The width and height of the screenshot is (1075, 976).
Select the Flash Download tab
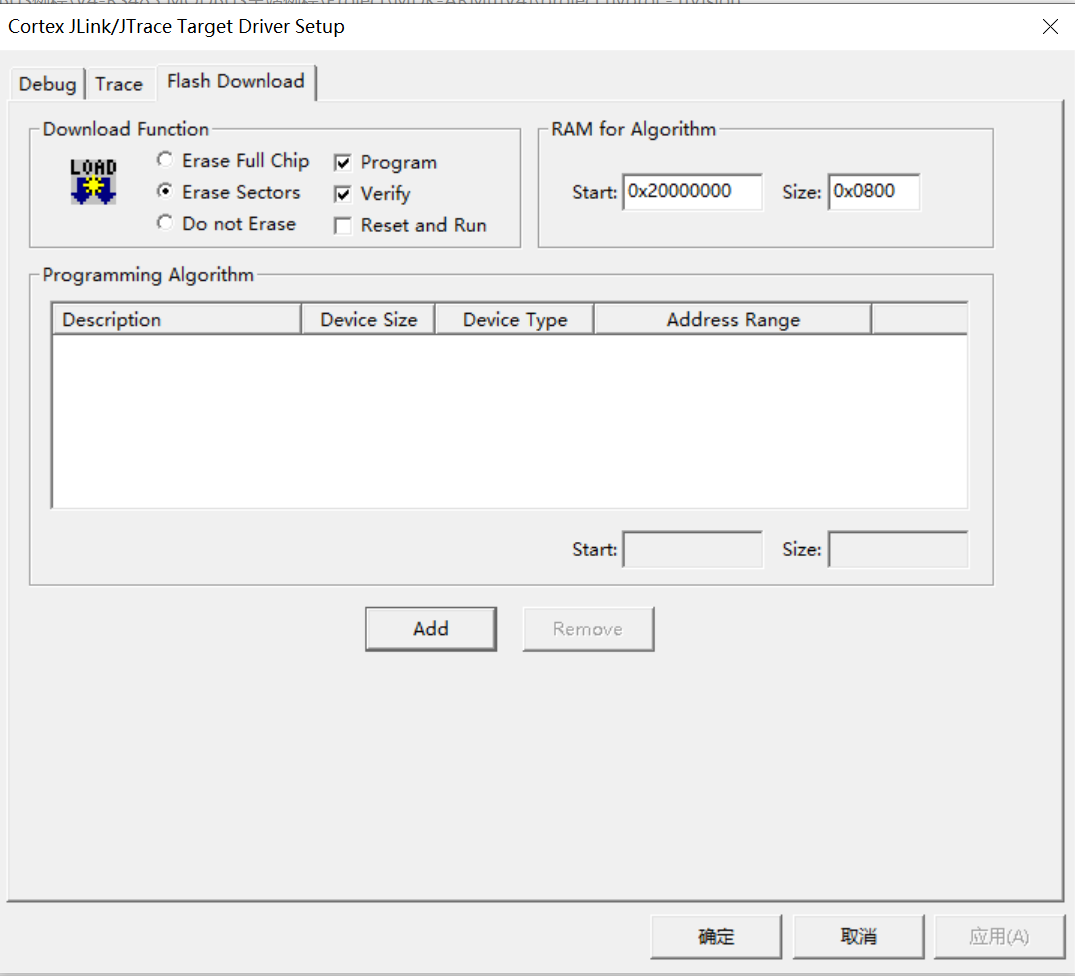(236, 82)
